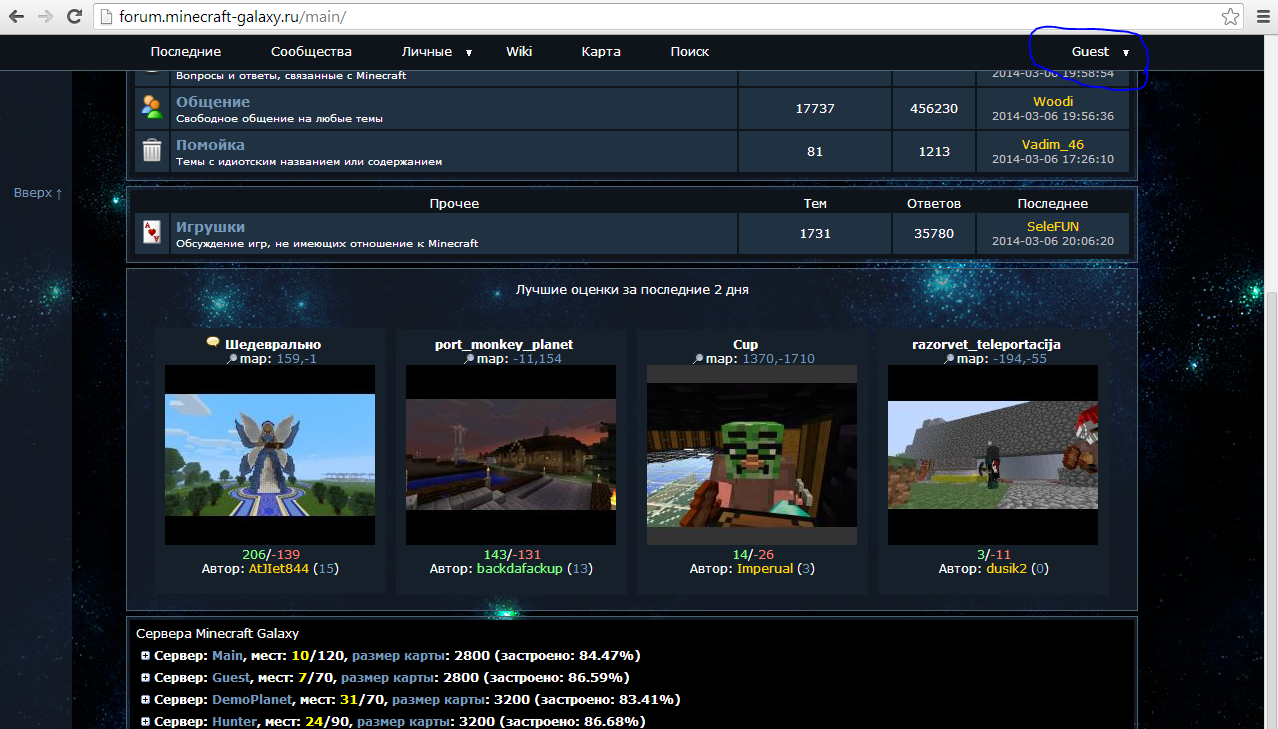1278x729 pixels.
Task: Open the Шедеврально screenshot thumbnail
Action: (270, 455)
